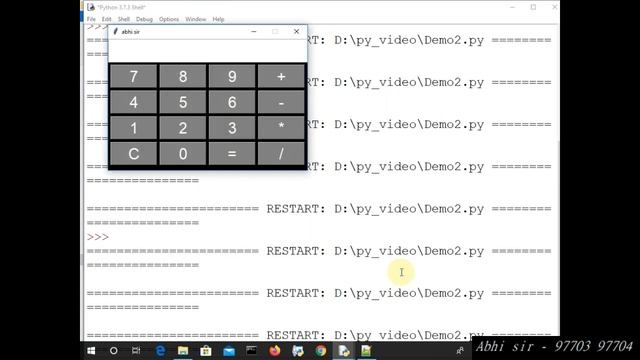This screenshot has width=640, height=360.
Task: Click the 0 digit button
Action: point(183,153)
